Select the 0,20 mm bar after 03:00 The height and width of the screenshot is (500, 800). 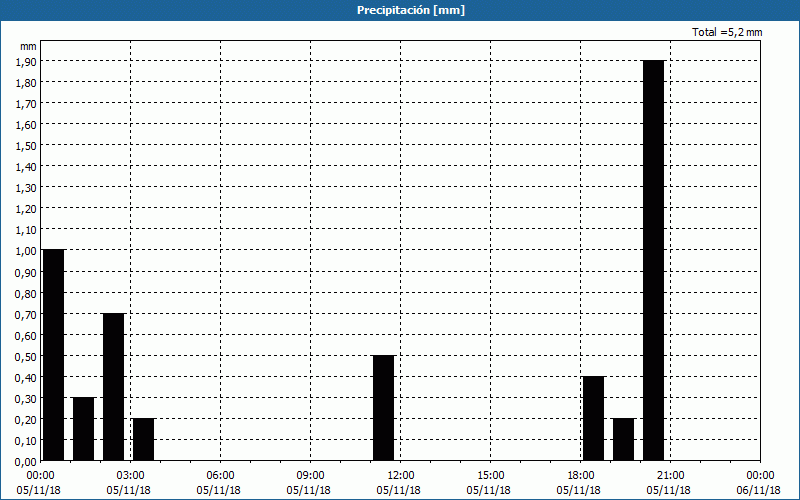pos(143,440)
